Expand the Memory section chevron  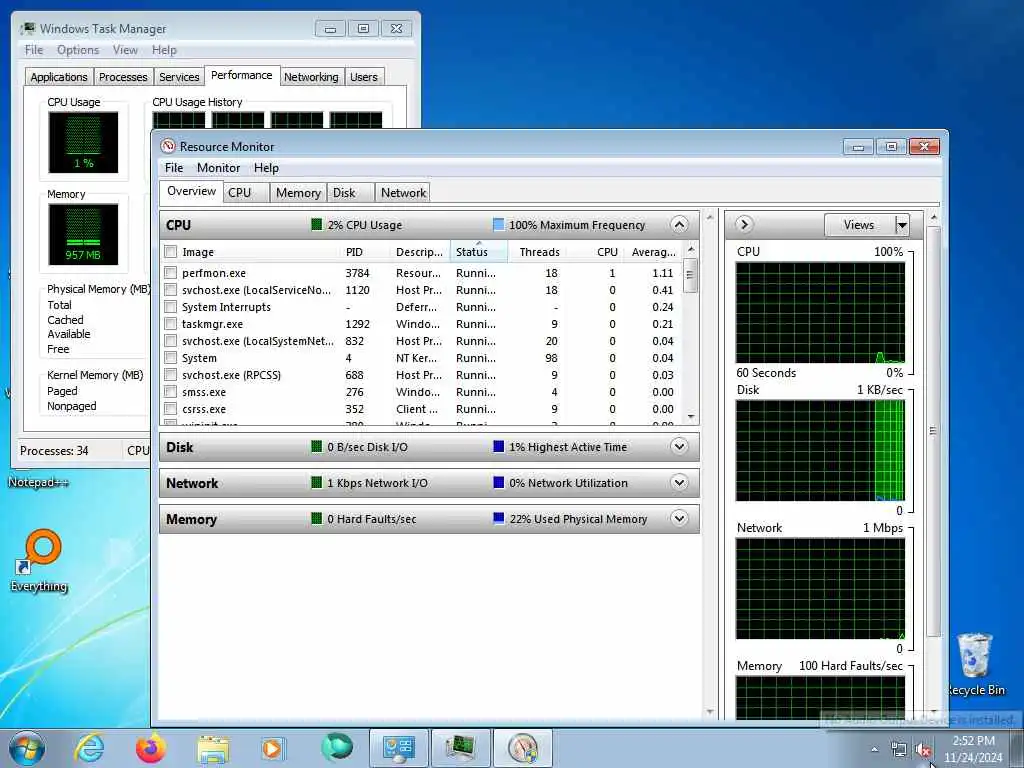coord(679,519)
